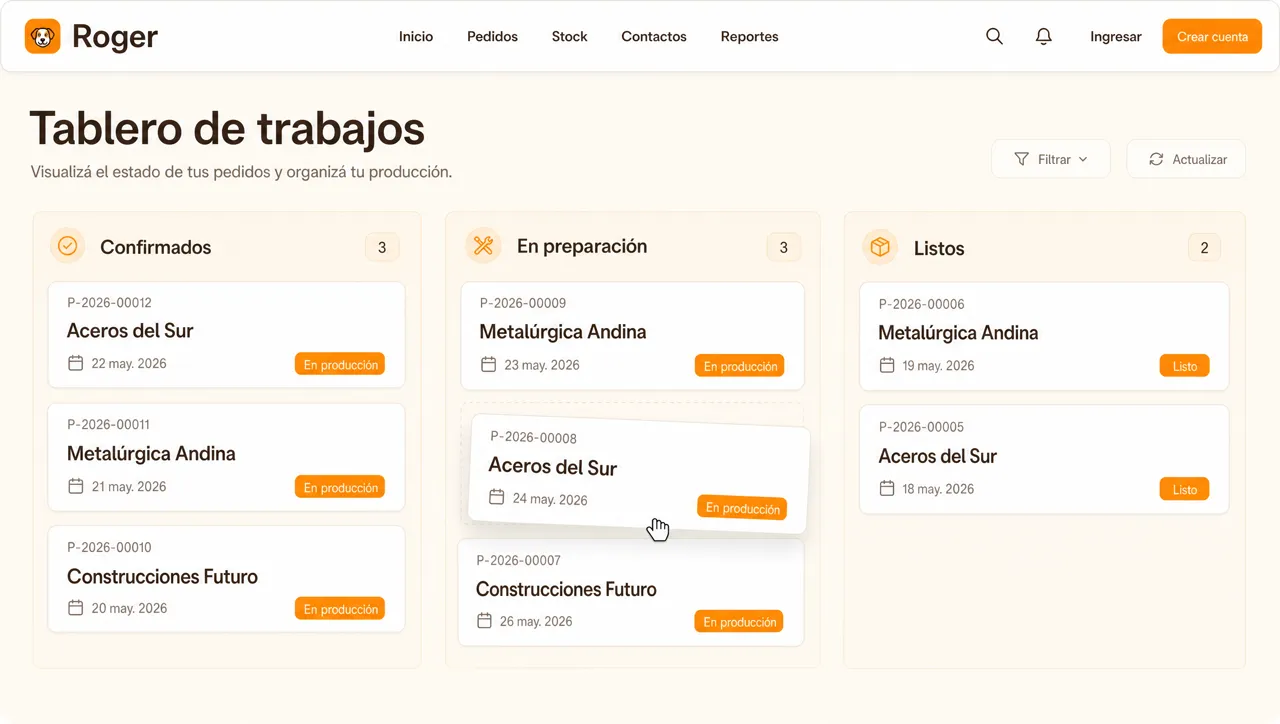Screen dimensions: 1280x724
Task: Click En producción tag on P-2026-00007 card
Action: pyautogui.click(x=739, y=622)
